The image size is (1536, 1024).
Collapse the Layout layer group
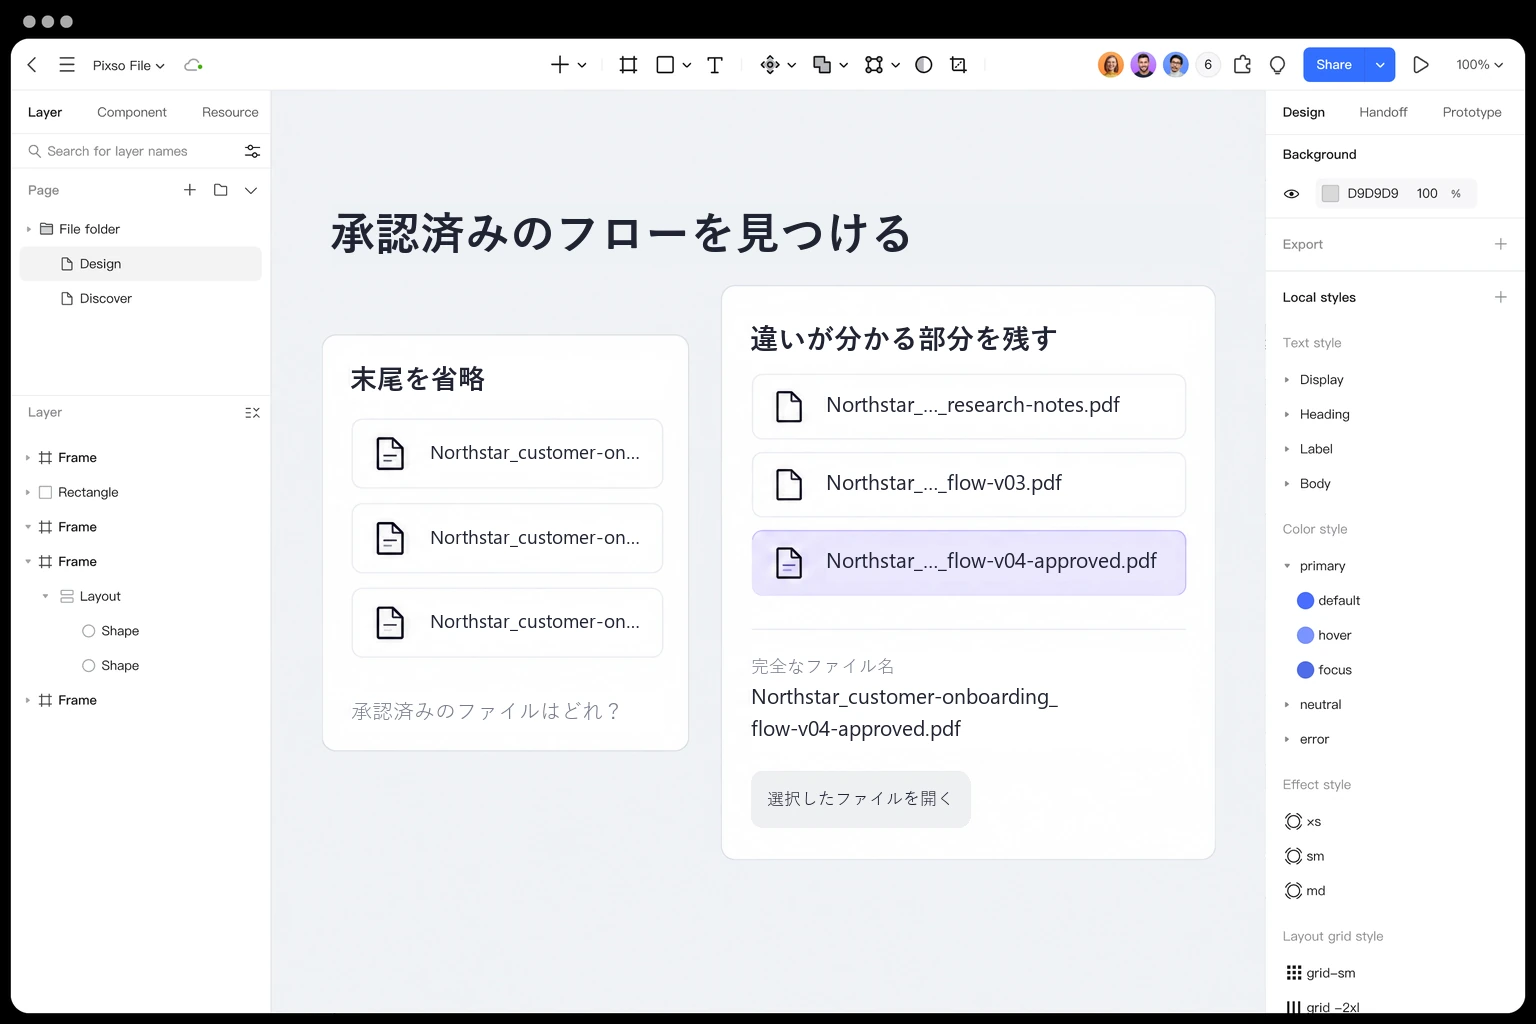point(45,596)
